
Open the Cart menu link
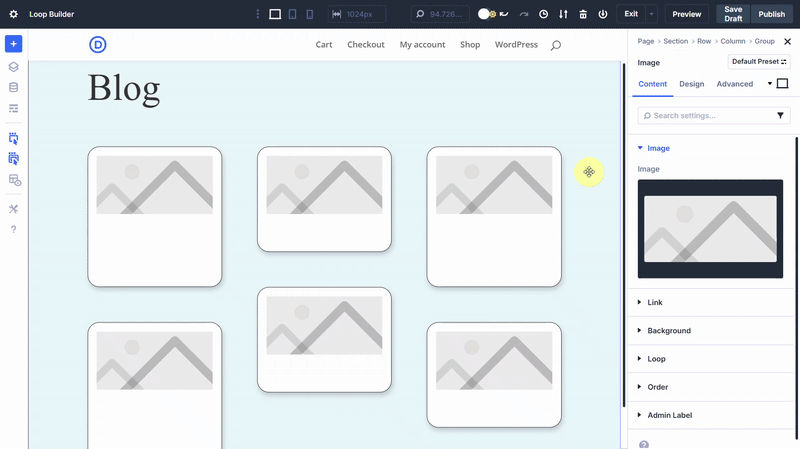(323, 44)
